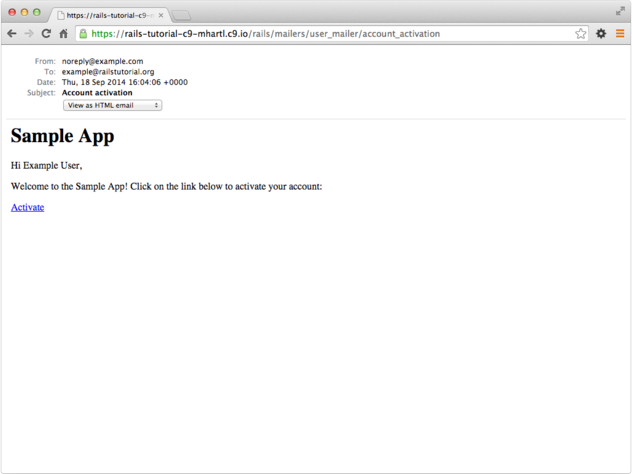Bookmark this page with the star icon
Screen dimensions: 632x474
(x=580, y=34)
